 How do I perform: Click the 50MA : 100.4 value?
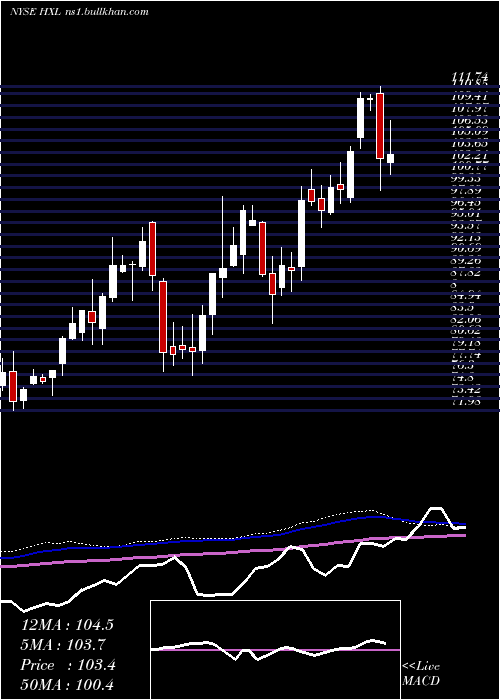point(67,685)
